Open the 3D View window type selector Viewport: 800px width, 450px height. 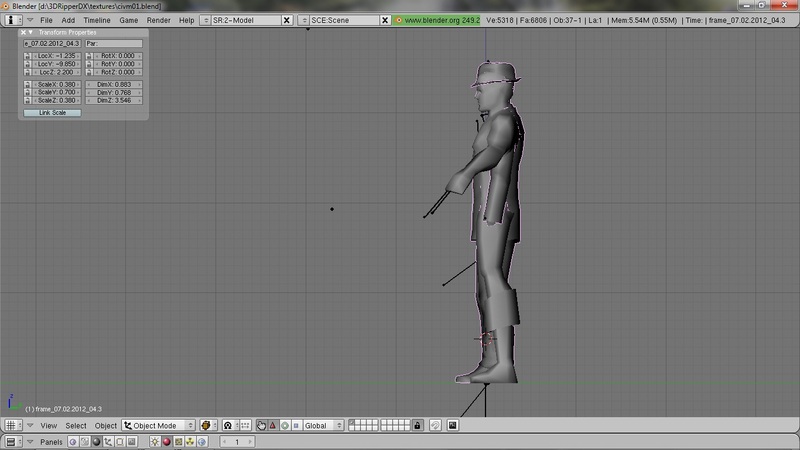[13, 425]
